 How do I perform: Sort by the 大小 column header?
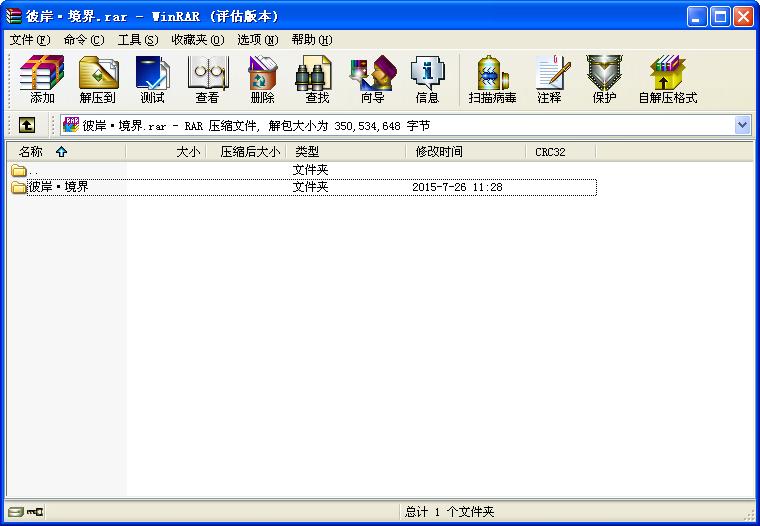tap(166, 152)
